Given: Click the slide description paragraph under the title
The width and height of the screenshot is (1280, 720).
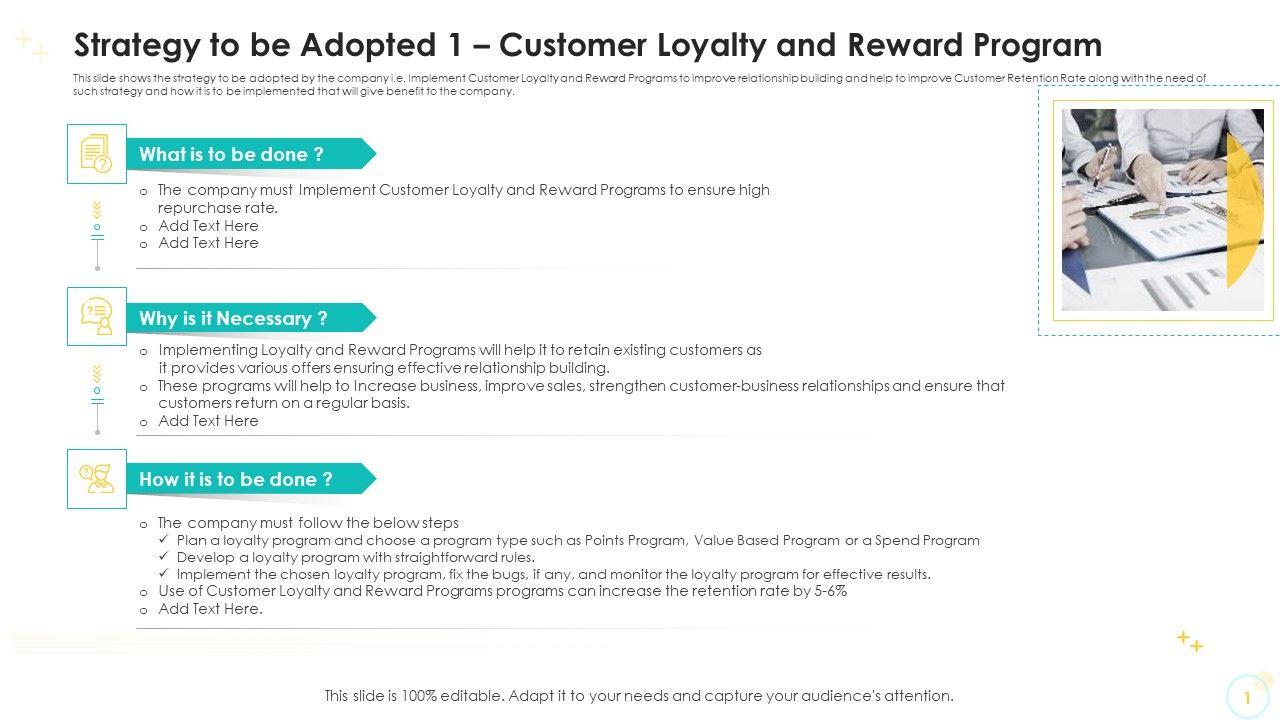Looking at the screenshot, I should 640,84.
